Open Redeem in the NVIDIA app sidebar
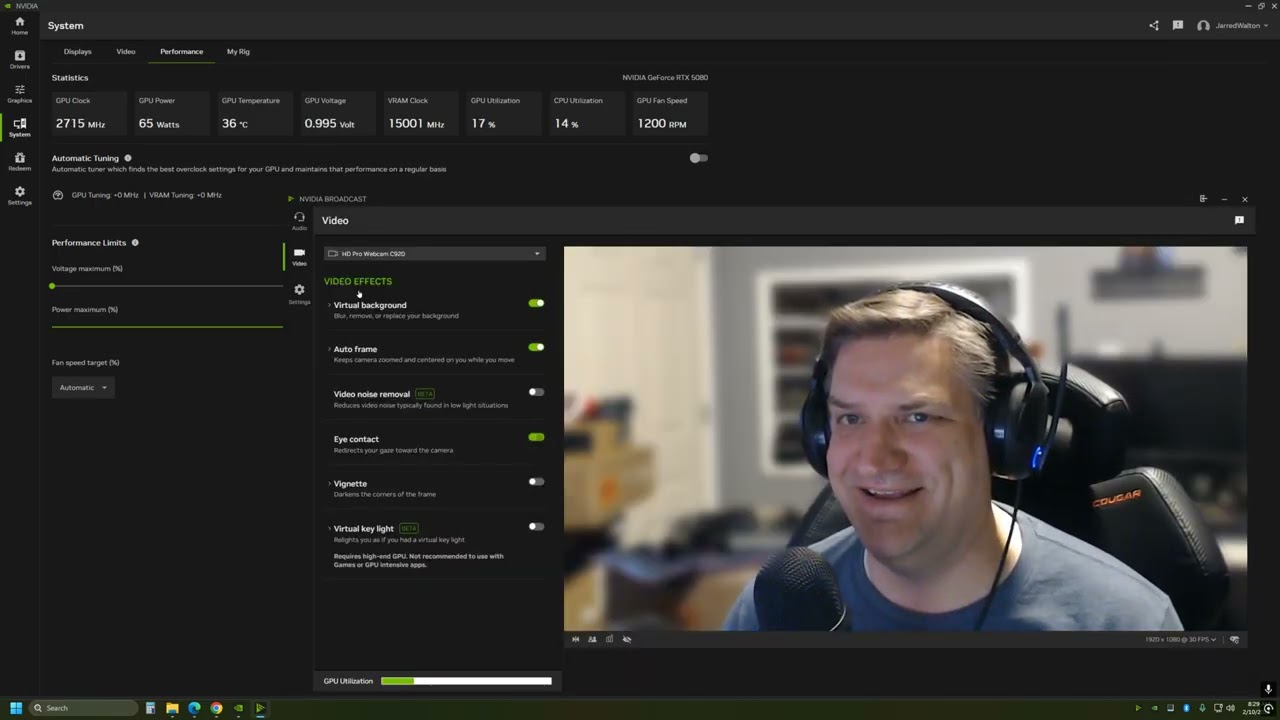The width and height of the screenshot is (1280, 720). [19, 162]
